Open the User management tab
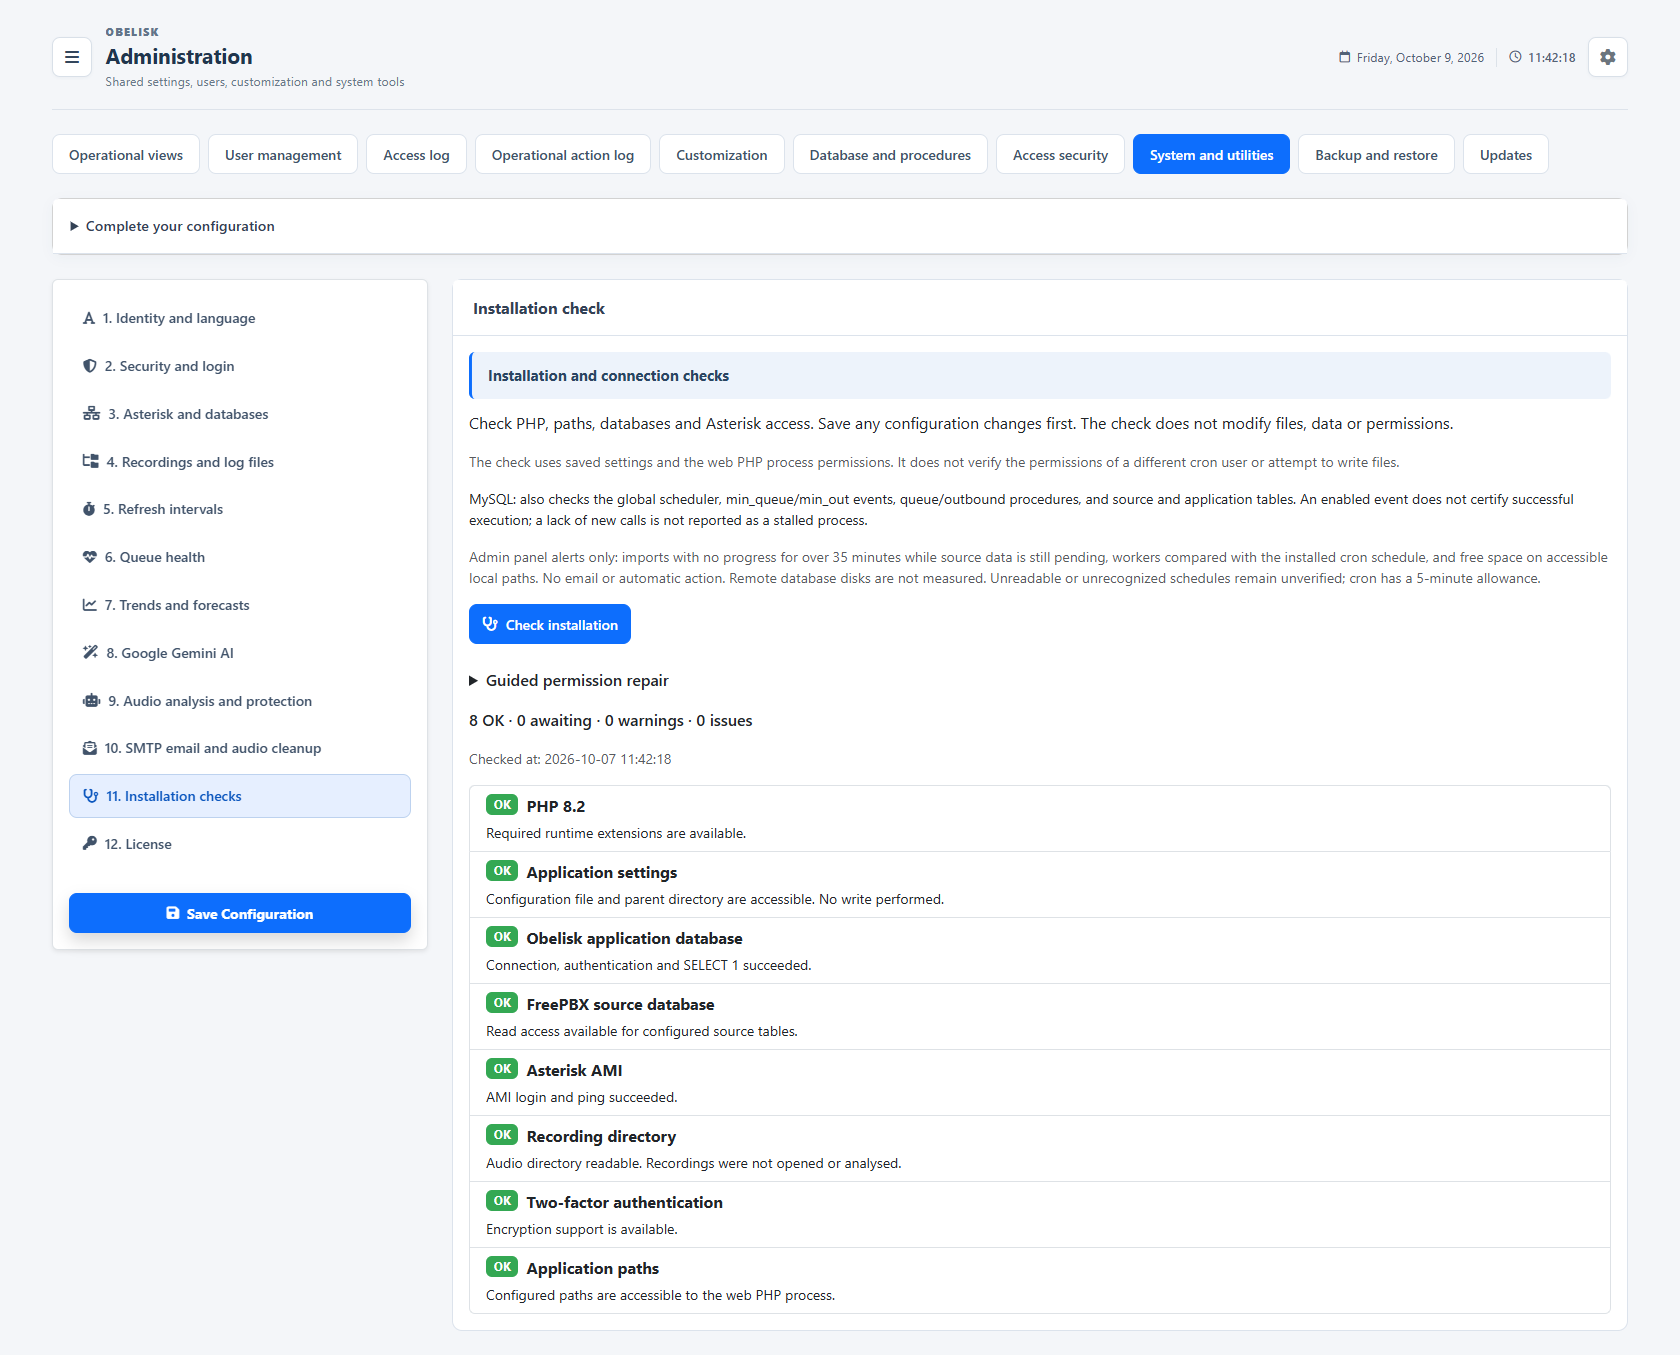 point(283,155)
